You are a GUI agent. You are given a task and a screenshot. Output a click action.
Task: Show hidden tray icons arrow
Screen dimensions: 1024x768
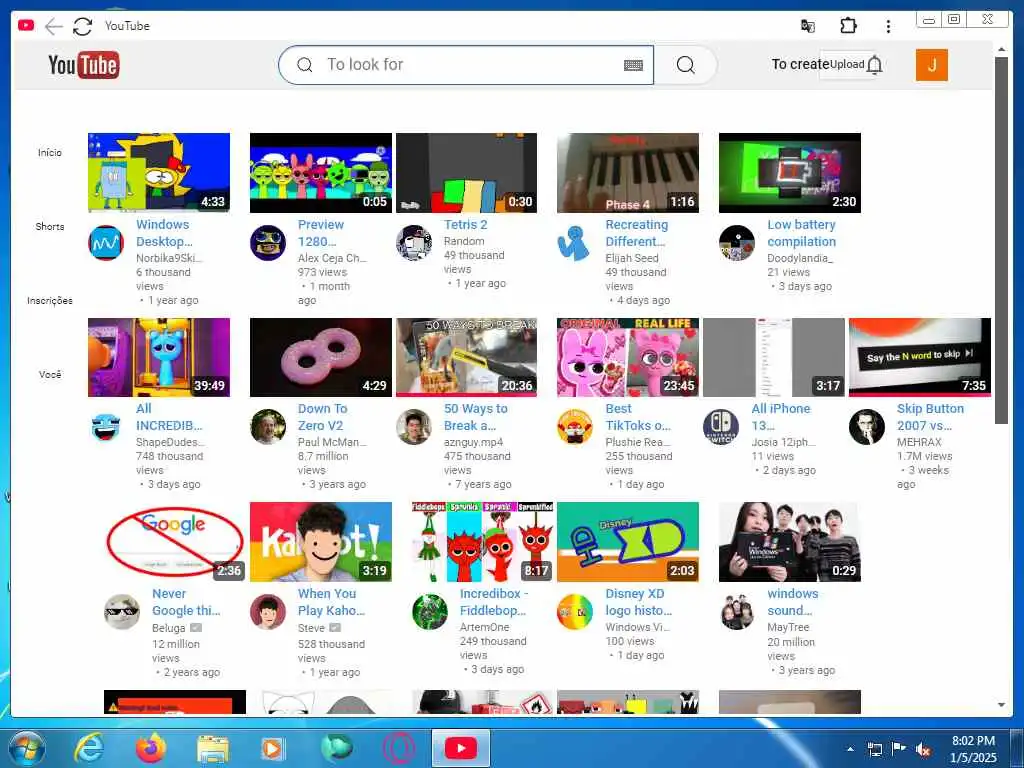[x=850, y=749]
